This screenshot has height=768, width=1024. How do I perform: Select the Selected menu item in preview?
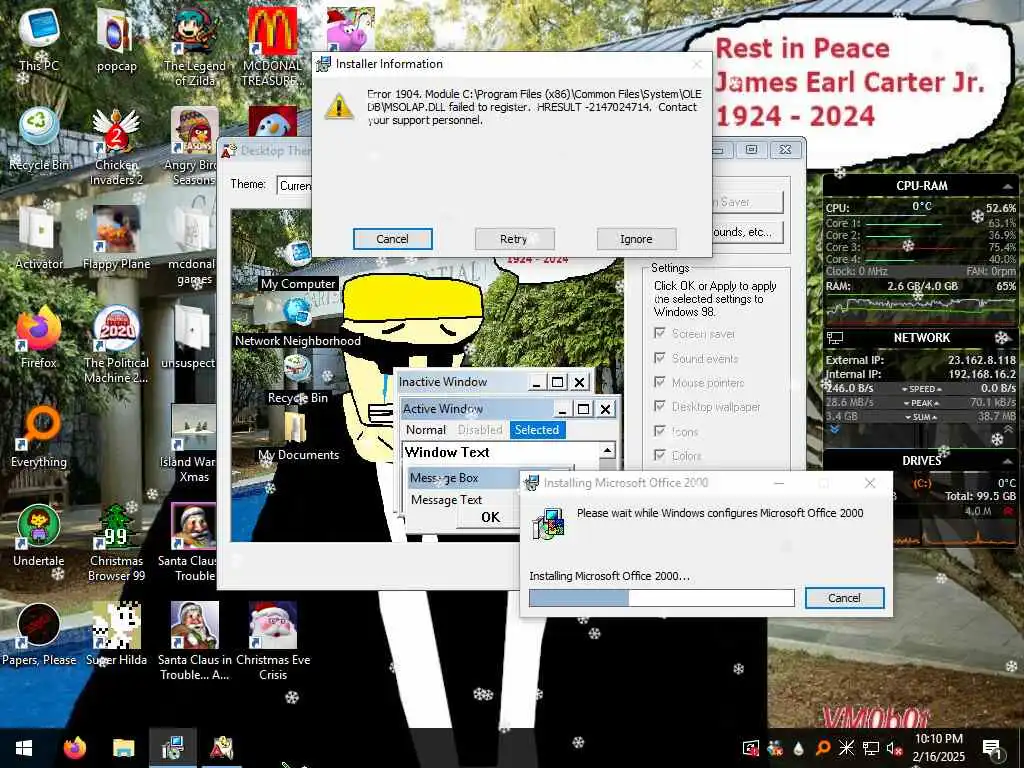537,430
